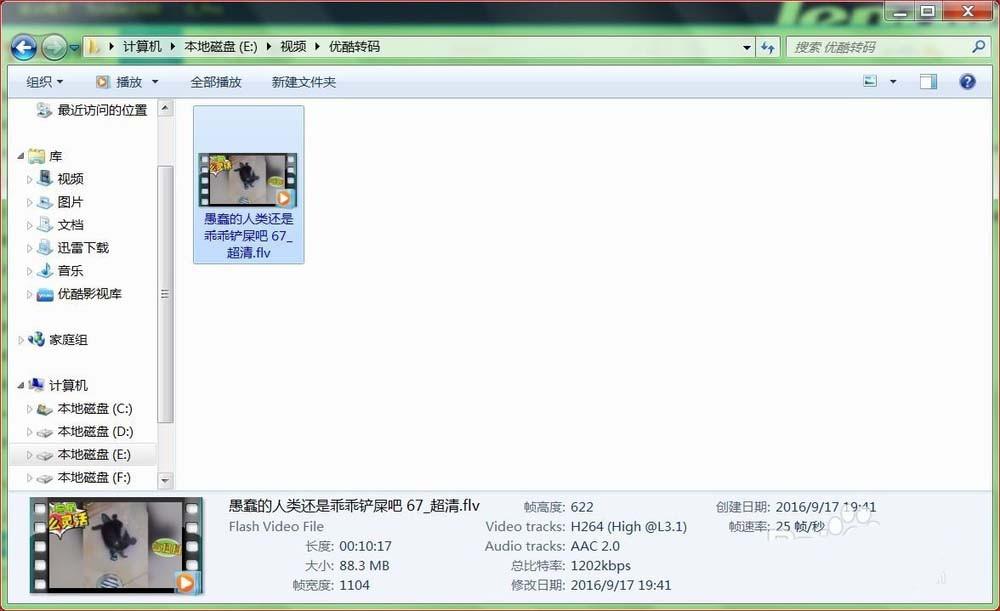This screenshot has height=611, width=1000.
Task: Expand the 视频 library in the sidebar
Action: tap(30, 178)
